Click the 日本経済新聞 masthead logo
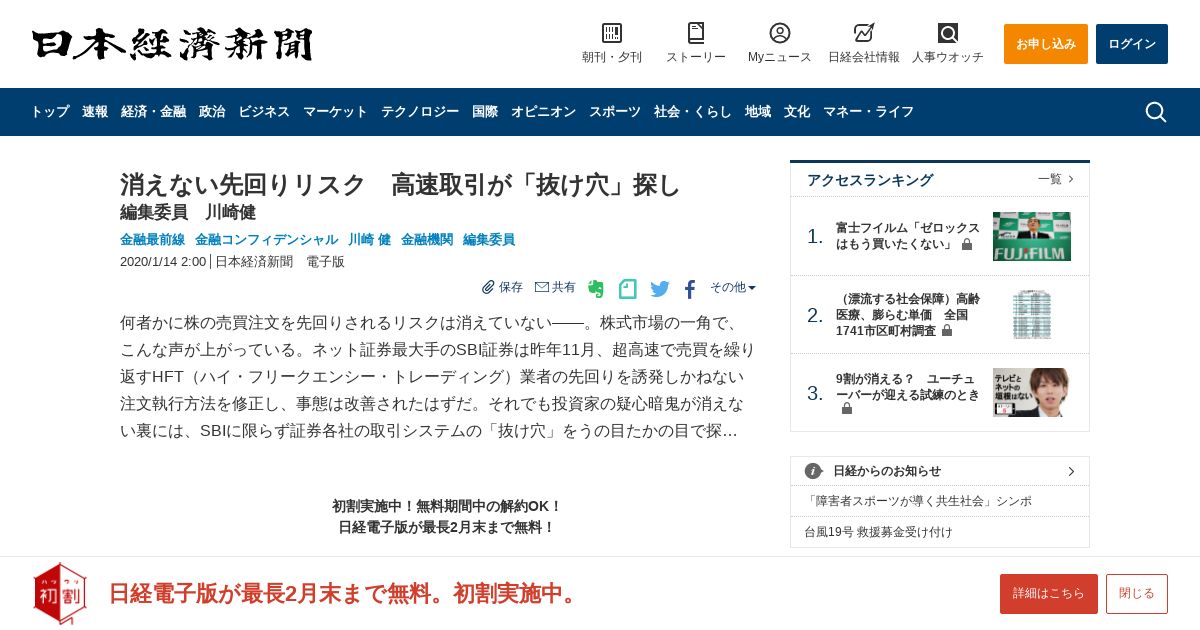The image size is (1200, 630). [172, 45]
